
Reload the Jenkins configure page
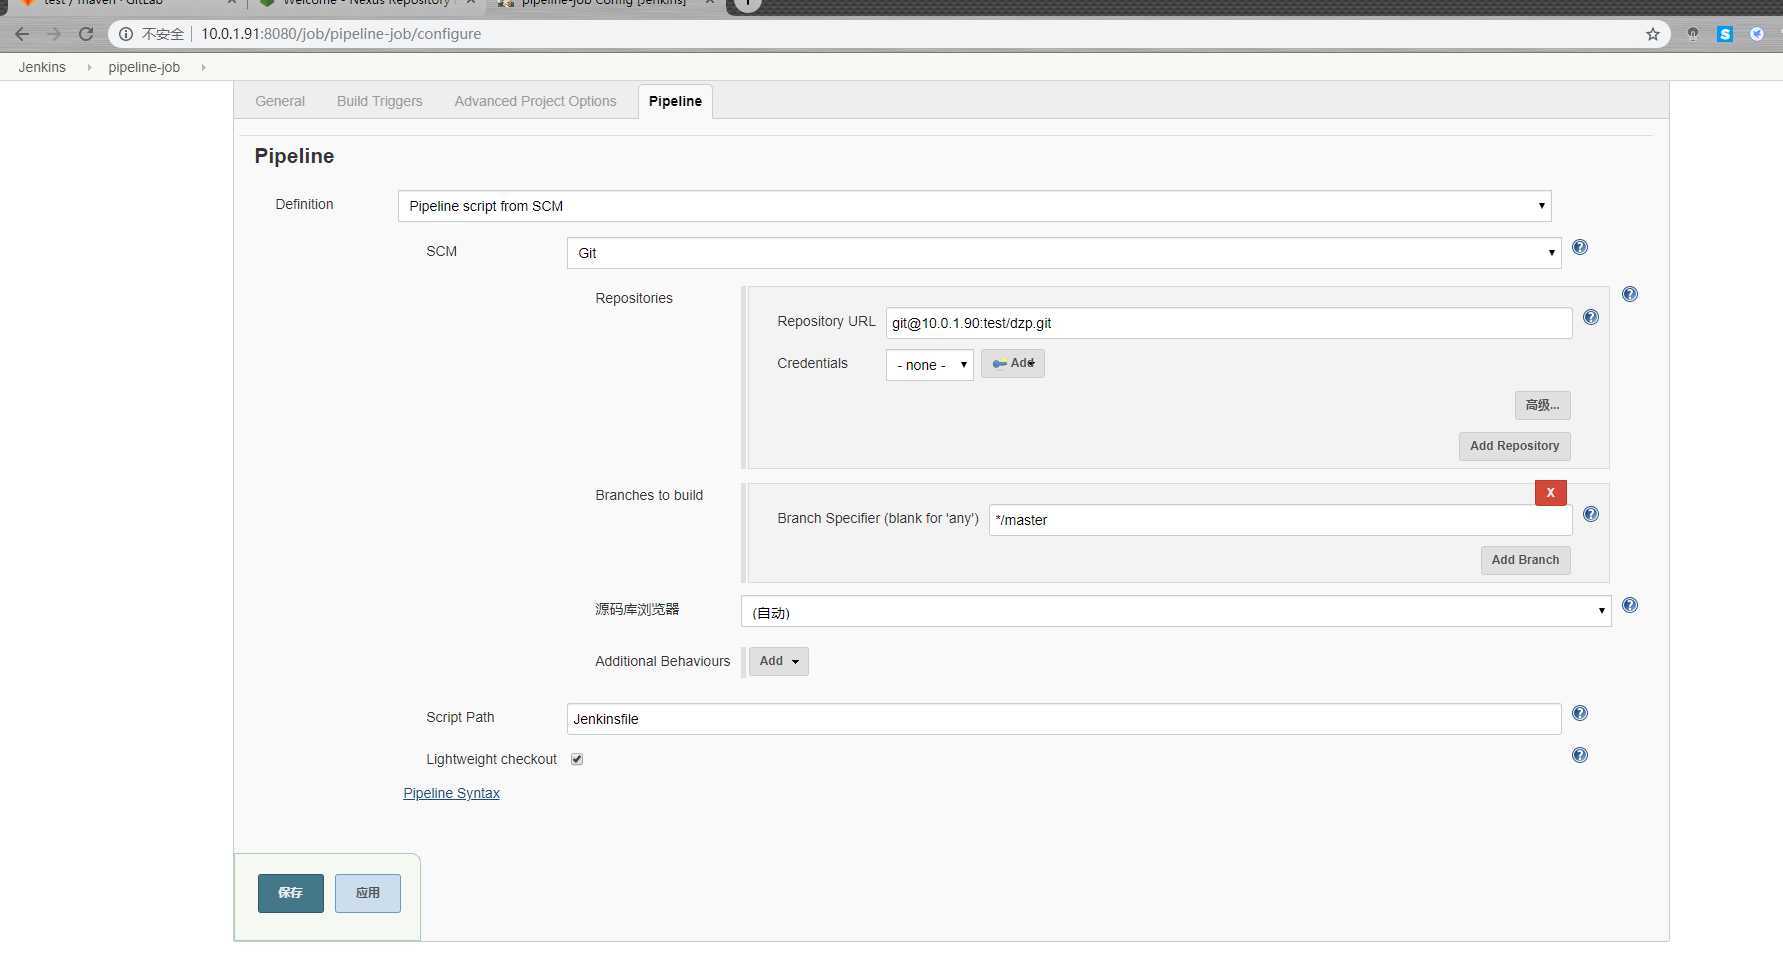pos(86,34)
